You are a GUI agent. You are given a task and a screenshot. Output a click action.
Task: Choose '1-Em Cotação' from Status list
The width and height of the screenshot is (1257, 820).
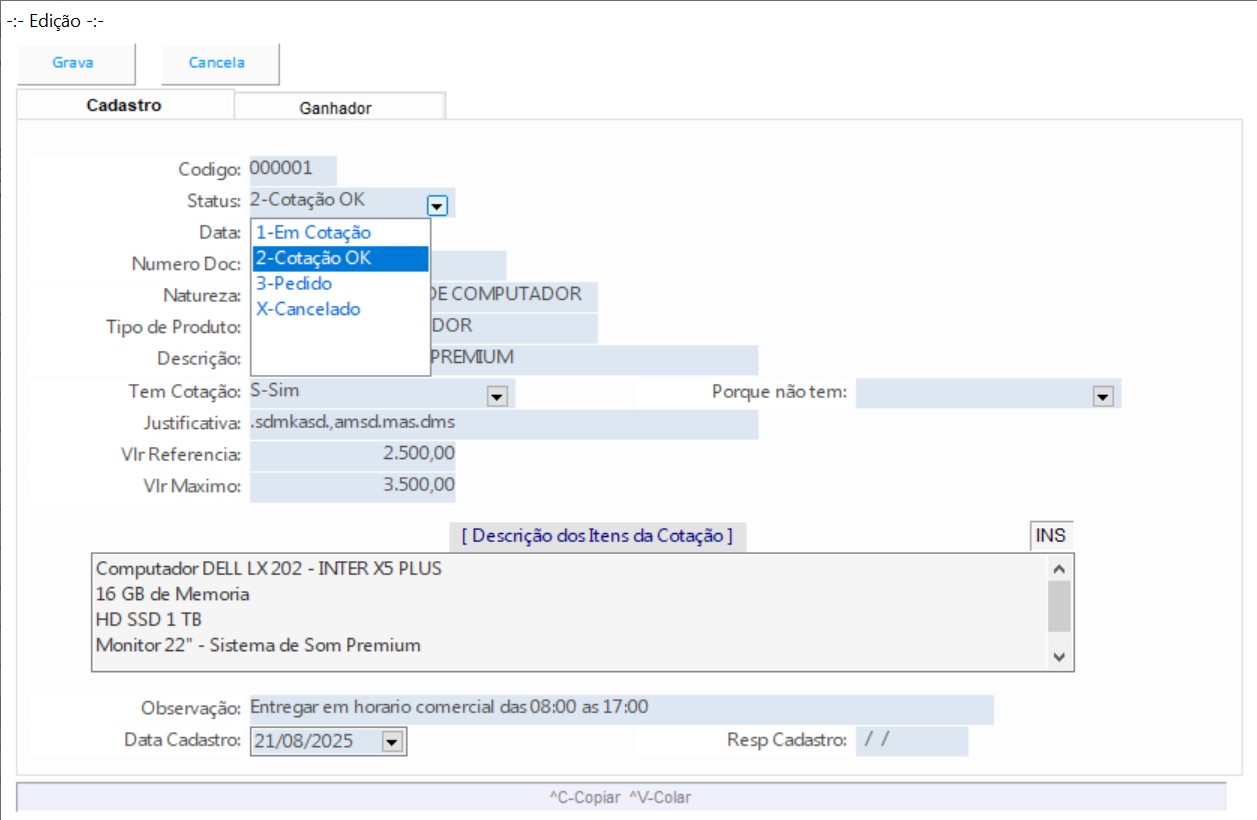(x=313, y=232)
